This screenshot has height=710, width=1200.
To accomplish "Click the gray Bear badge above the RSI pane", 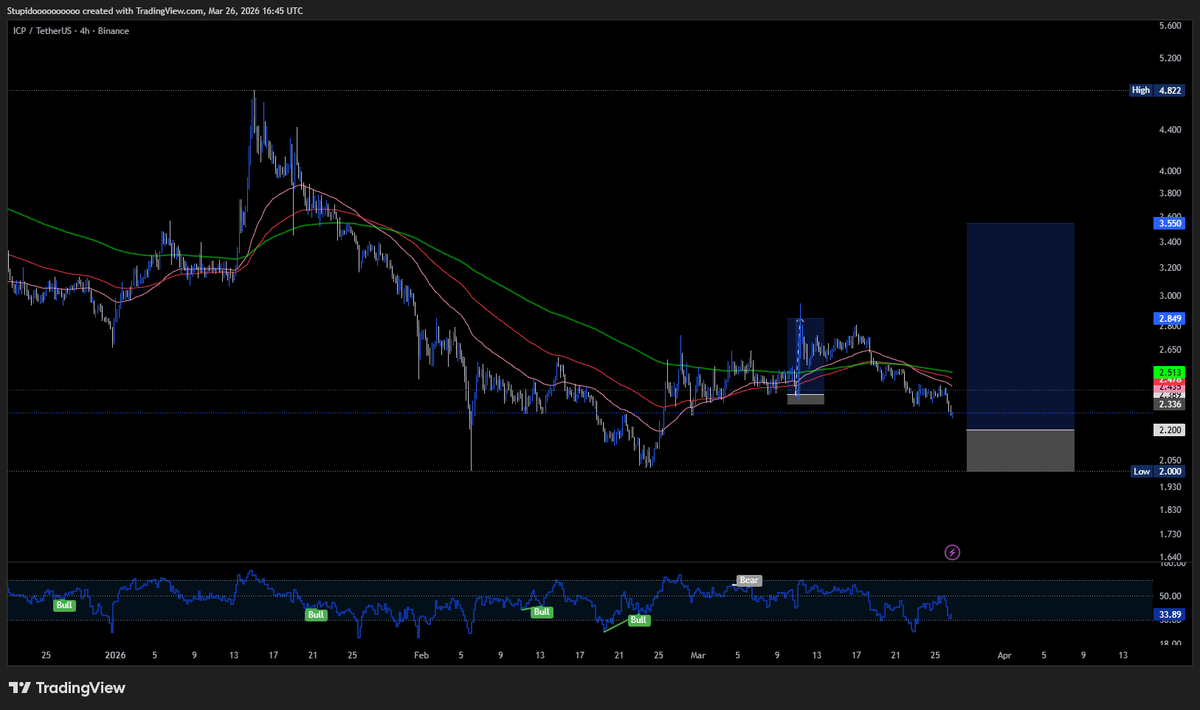I will pyautogui.click(x=748, y=580).
